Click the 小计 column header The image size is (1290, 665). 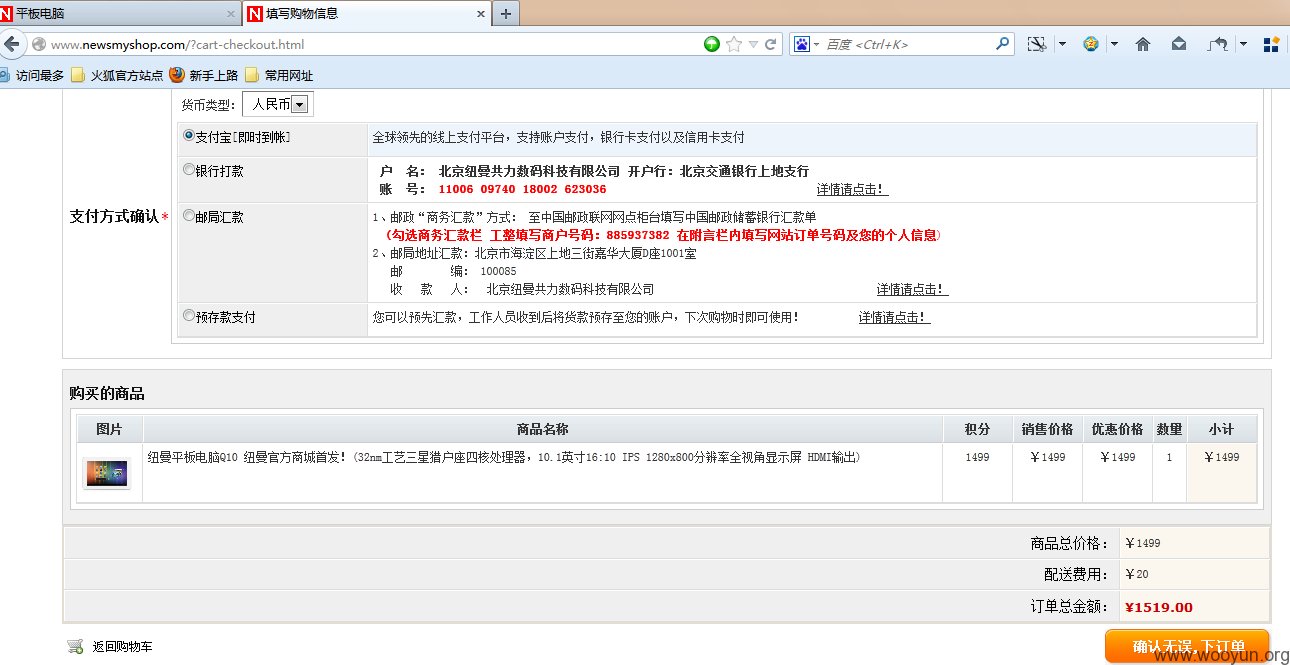click(x=1221, y=429)
